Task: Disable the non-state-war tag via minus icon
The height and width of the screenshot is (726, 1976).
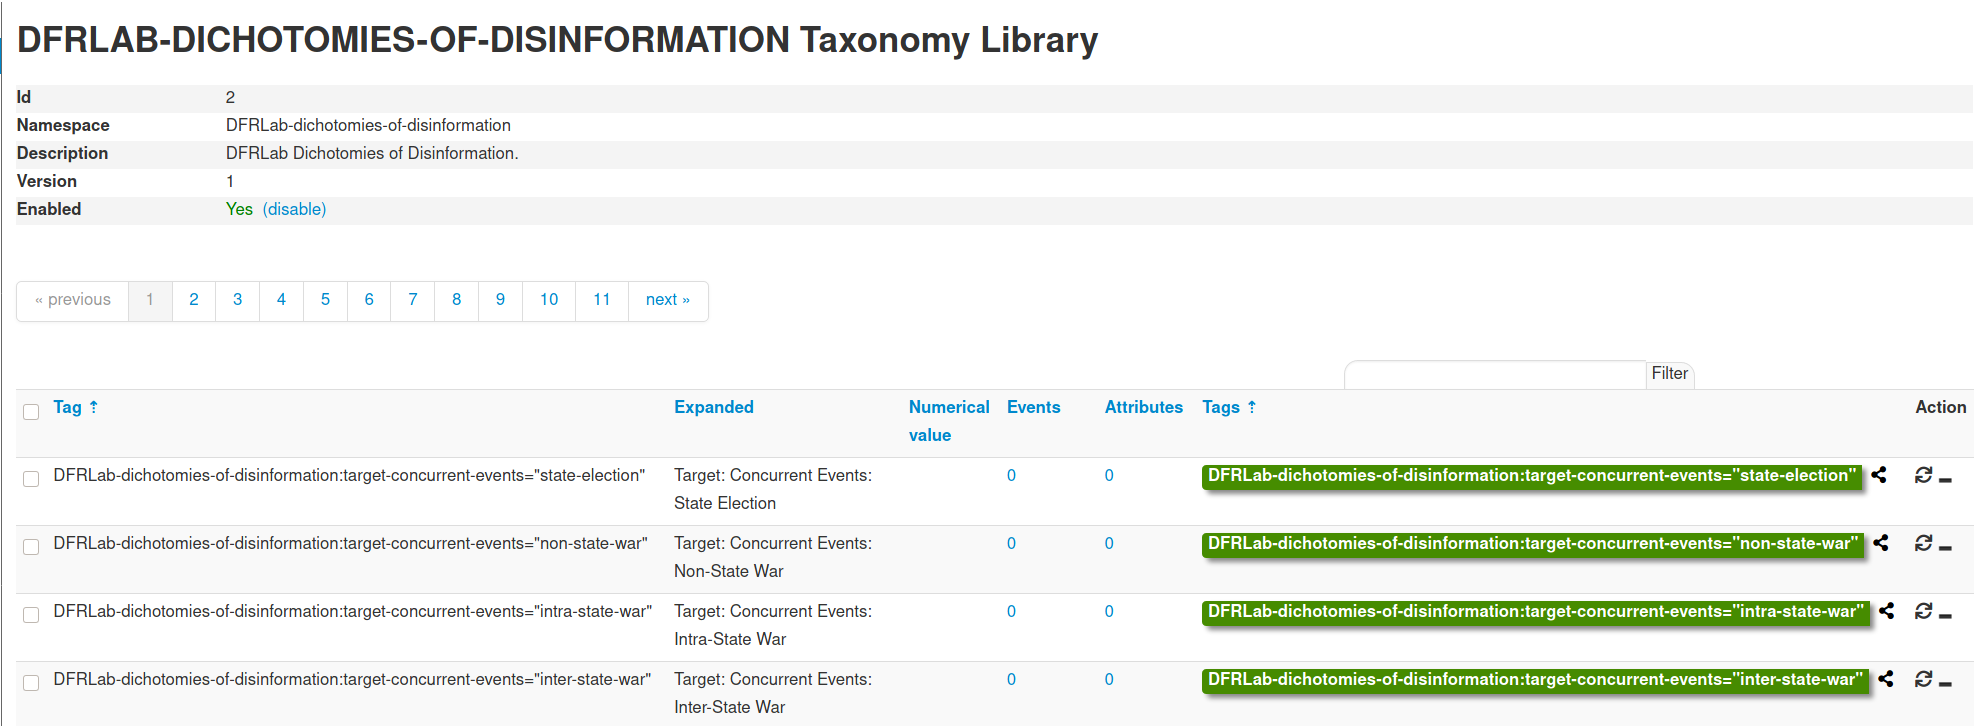Action: [x=1945, y=547]
